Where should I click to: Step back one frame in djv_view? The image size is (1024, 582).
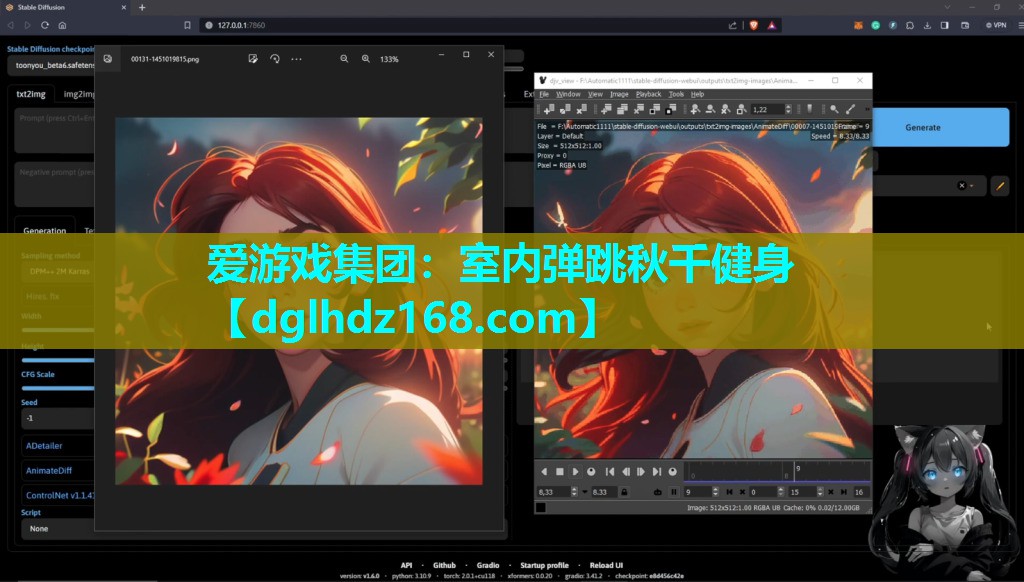tap(626, 472)
